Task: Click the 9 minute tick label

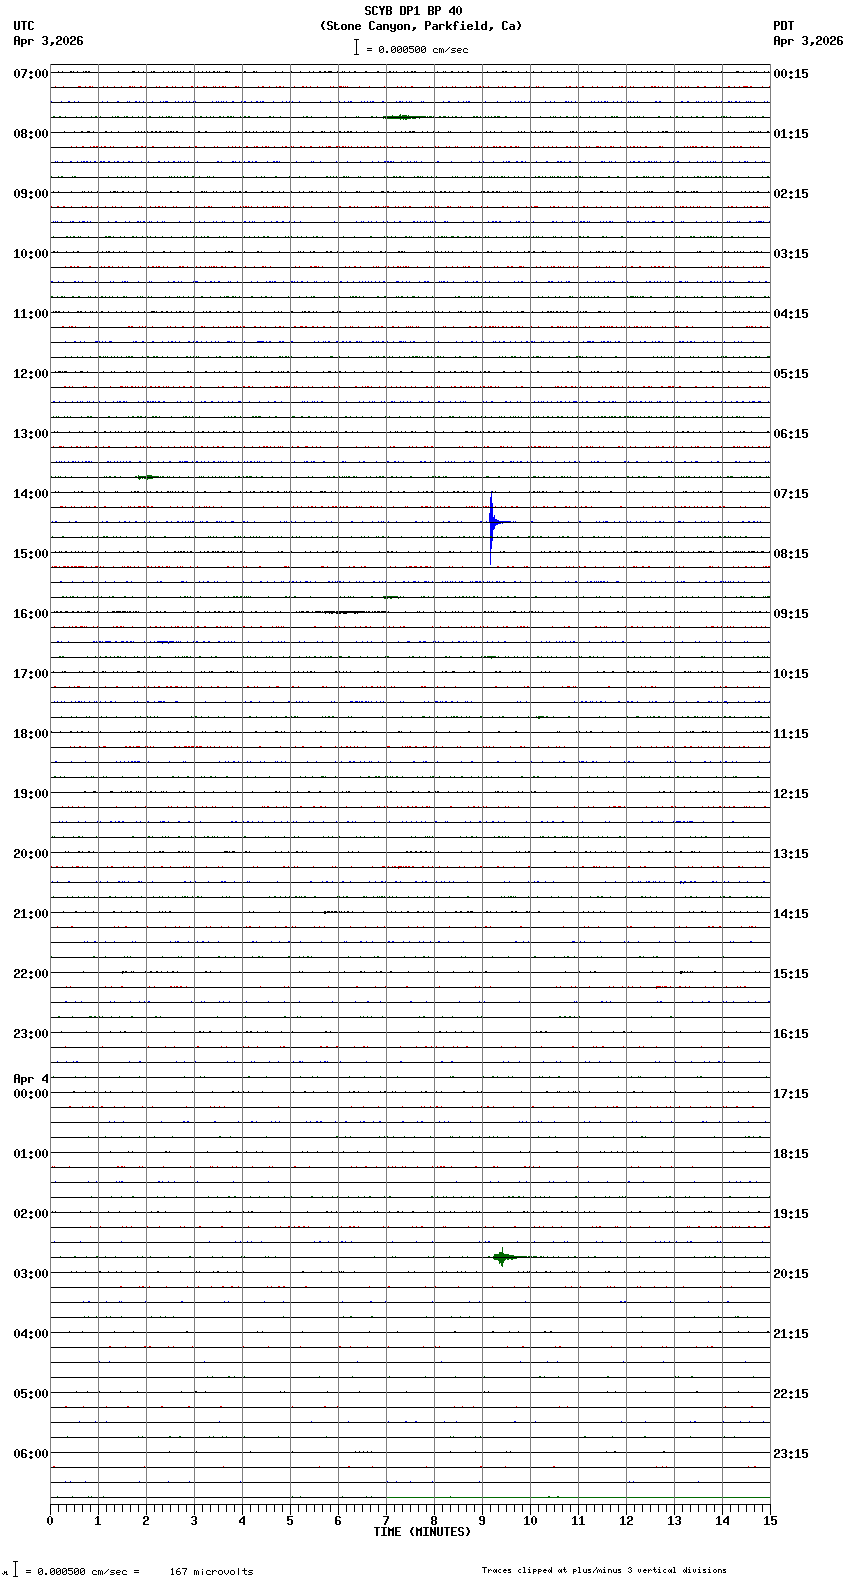Action: point(482,1521)
